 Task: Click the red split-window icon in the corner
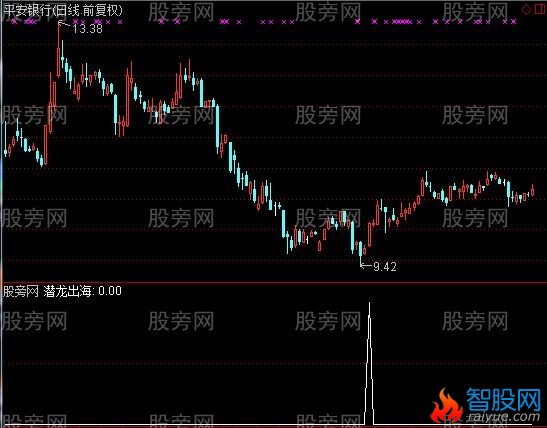(540, 9)
